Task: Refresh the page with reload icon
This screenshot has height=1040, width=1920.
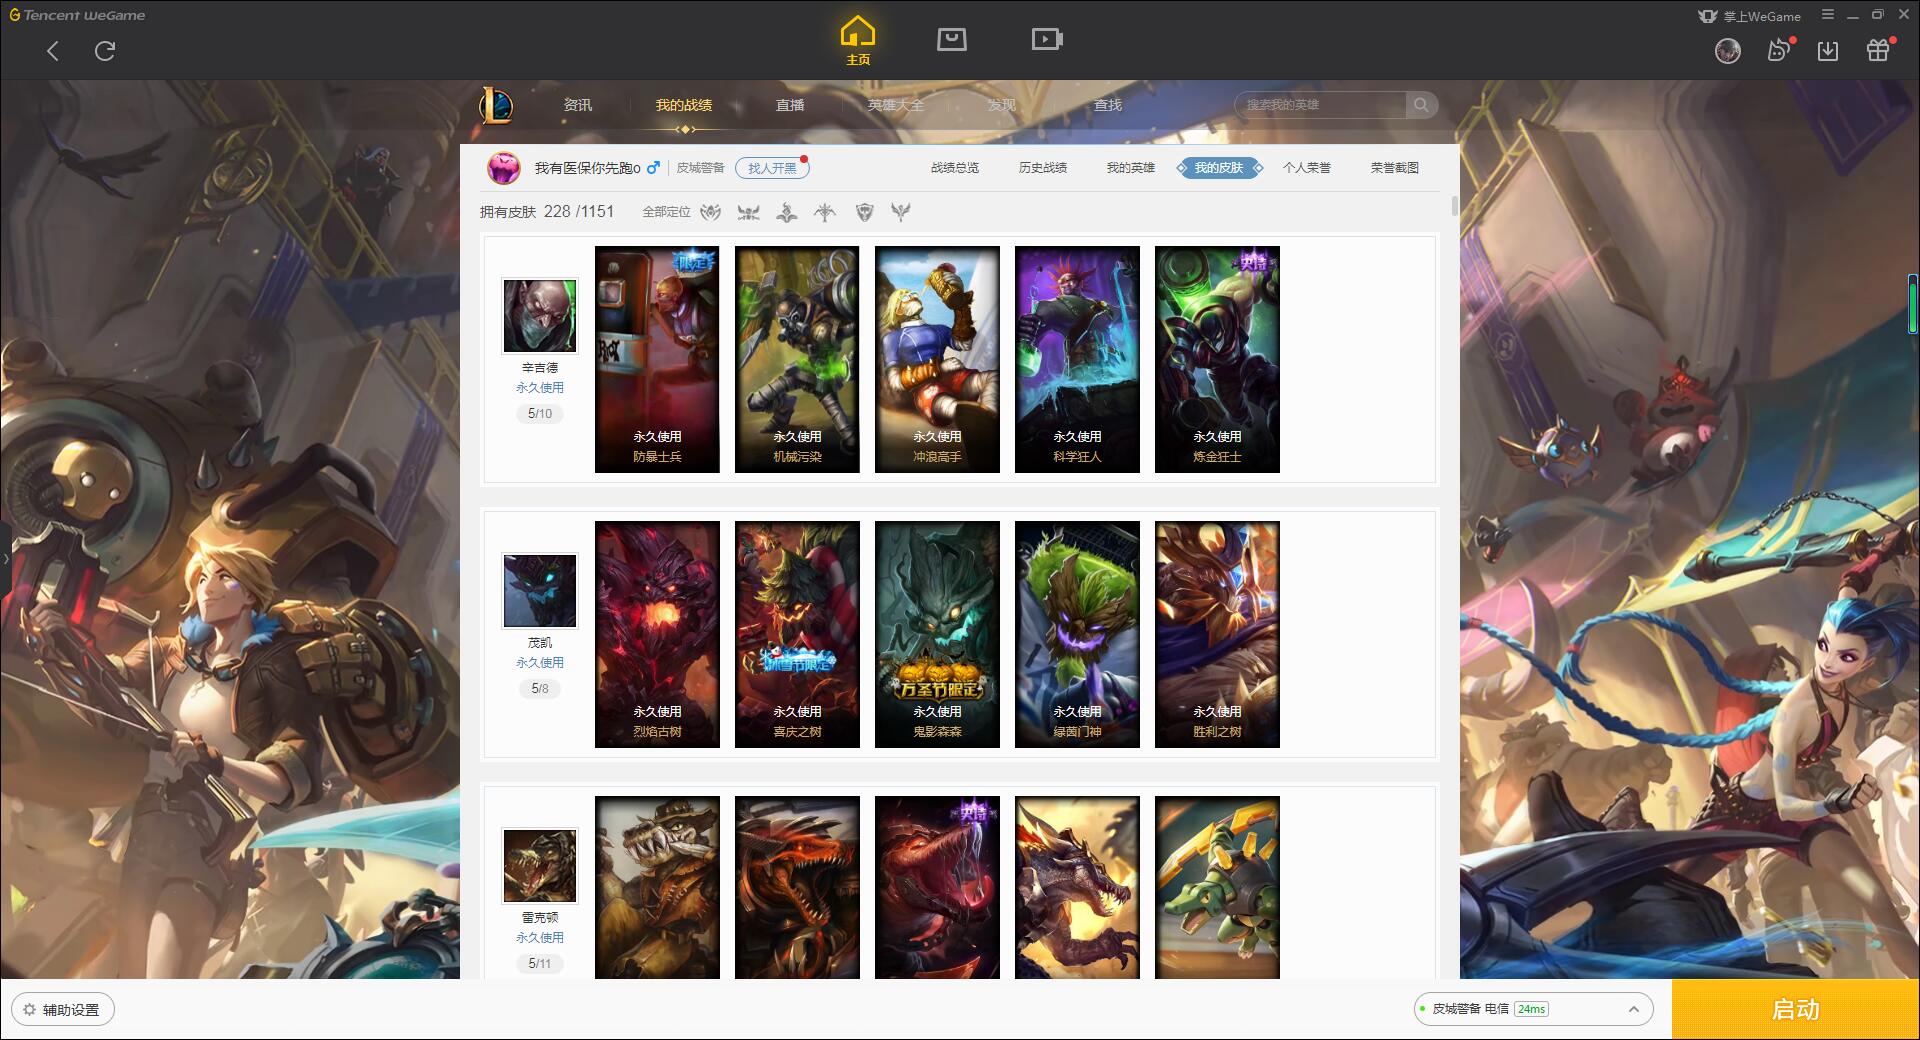Action: [x=105, y=51]
